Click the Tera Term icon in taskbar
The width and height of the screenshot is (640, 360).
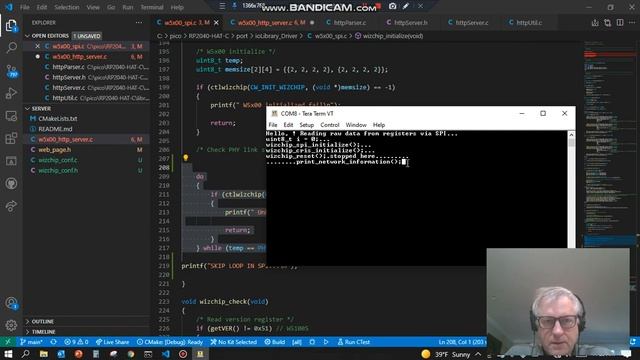pyautogui.click(x=200, y=354)
